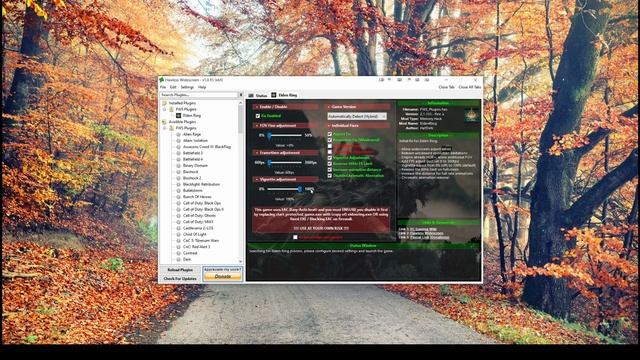The image size is (640, 360).
Task: Click the icon beside Battlefield 3
Action: point(178,153)
